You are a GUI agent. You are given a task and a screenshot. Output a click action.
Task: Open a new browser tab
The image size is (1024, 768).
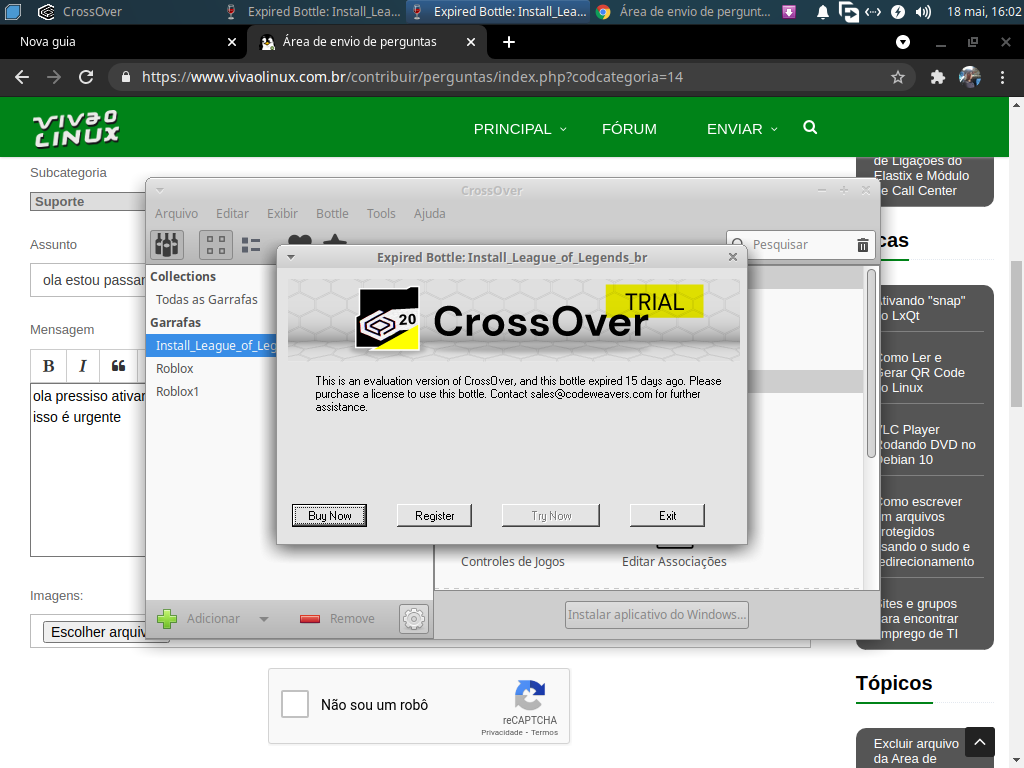tap(509, 42)
